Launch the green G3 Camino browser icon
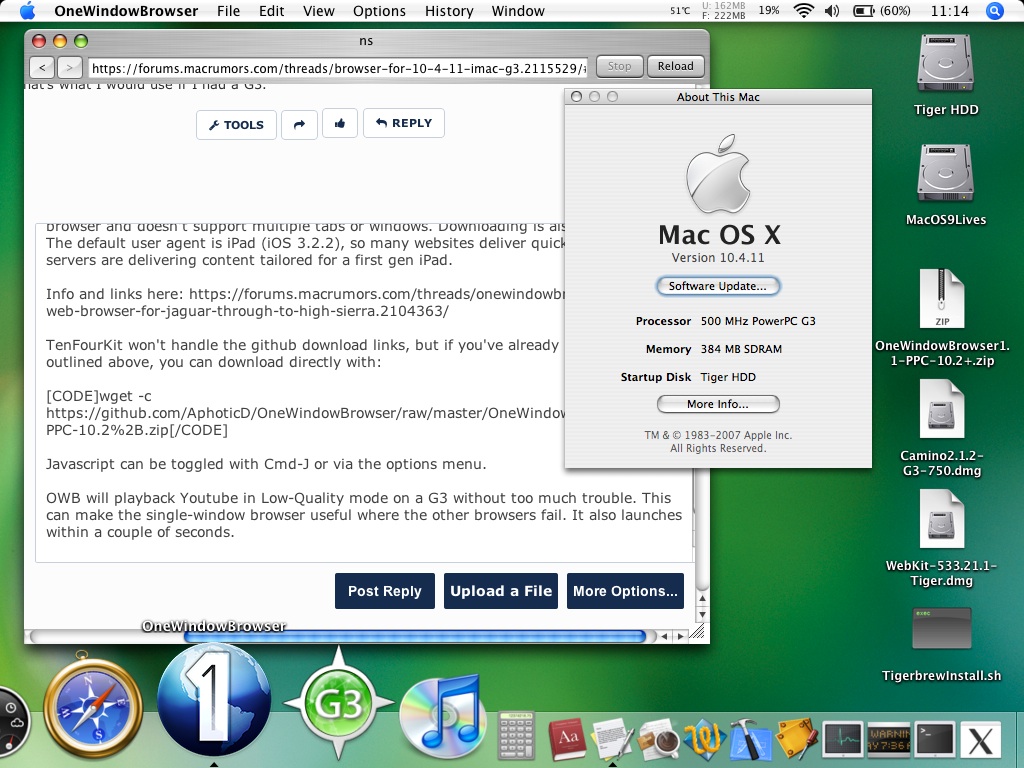The width and height of the screenshot is (1024, 768). coord(338,704)
